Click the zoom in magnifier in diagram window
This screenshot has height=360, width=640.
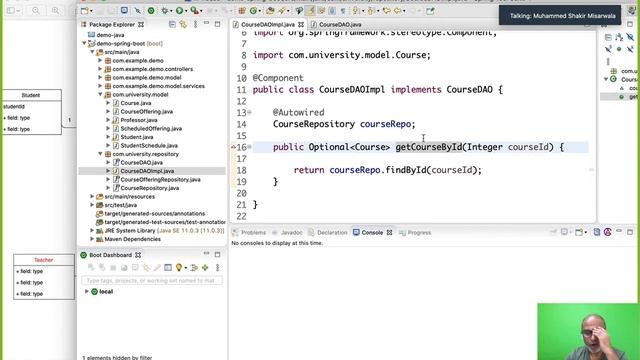[55, 11]
